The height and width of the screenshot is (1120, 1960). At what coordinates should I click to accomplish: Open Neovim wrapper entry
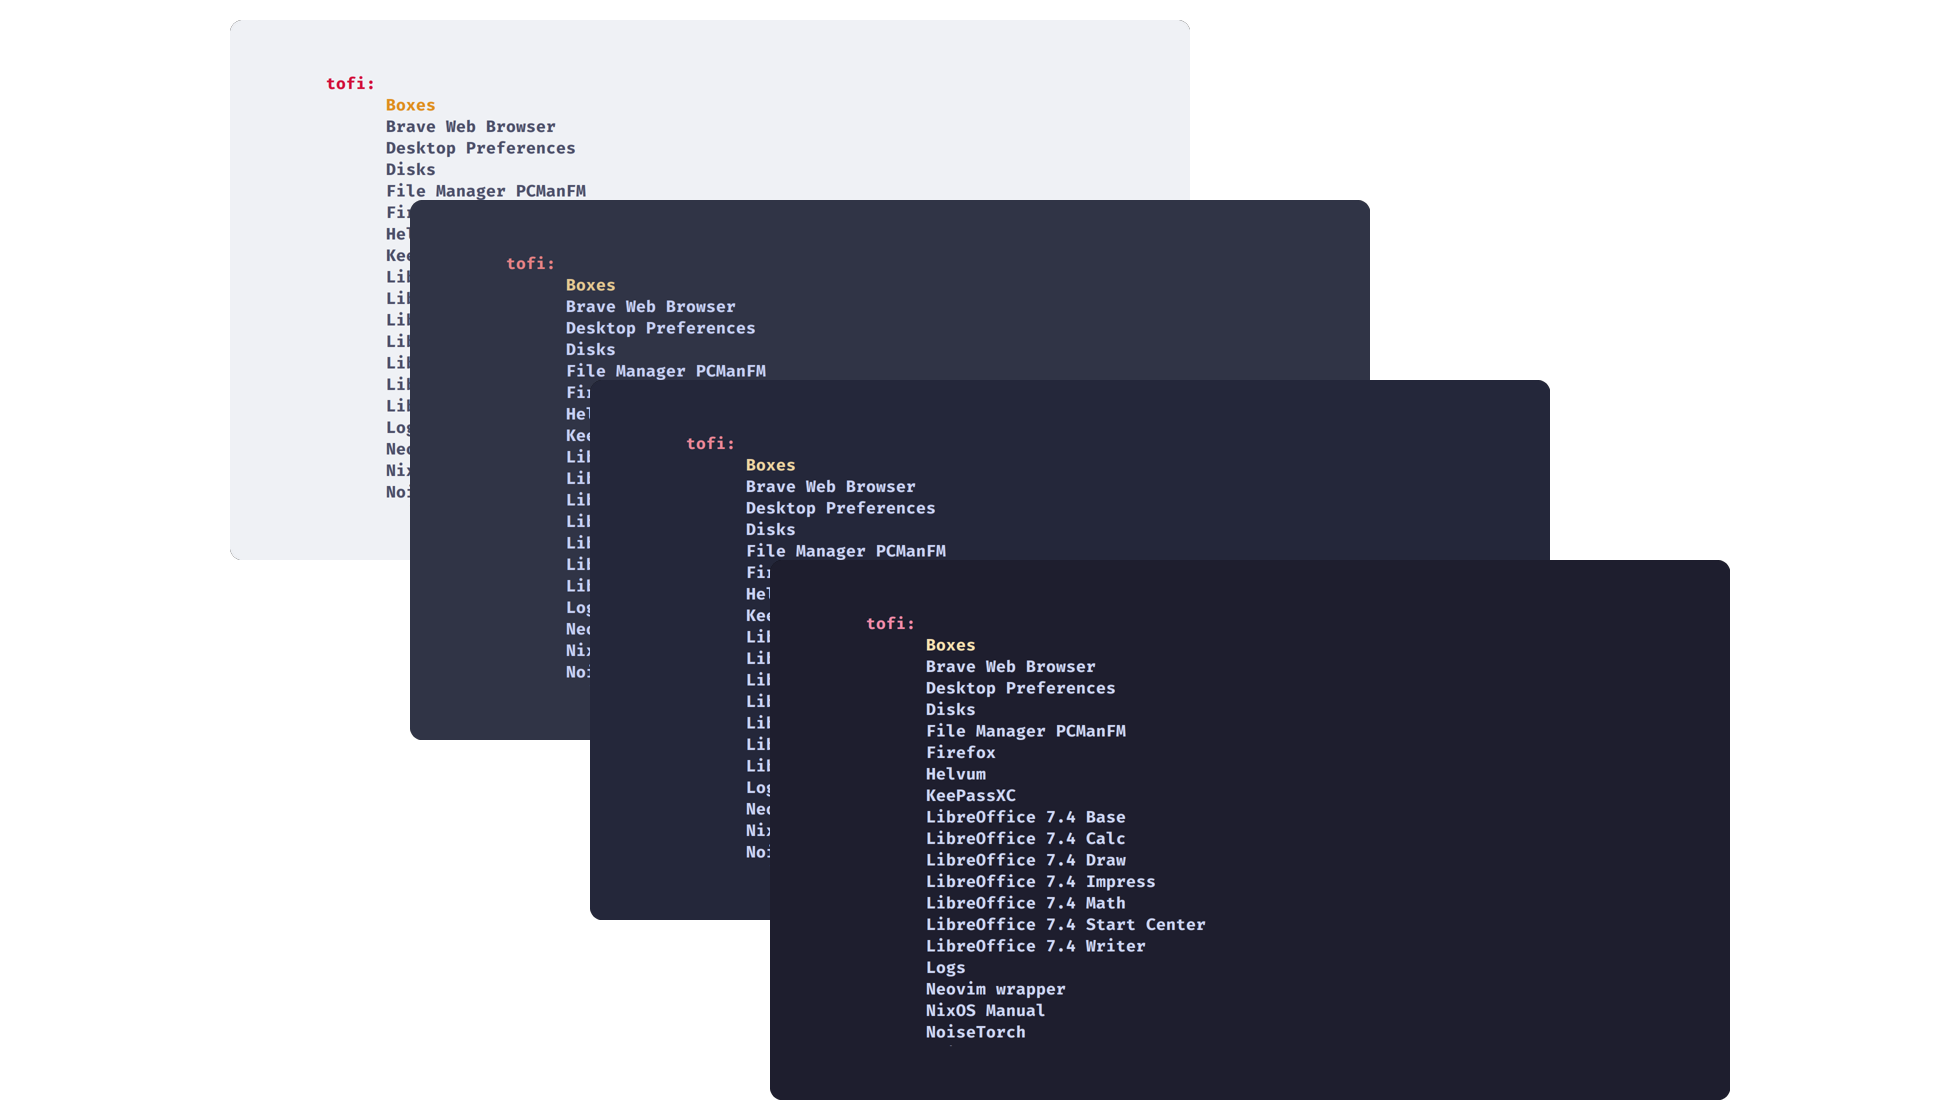995,989
